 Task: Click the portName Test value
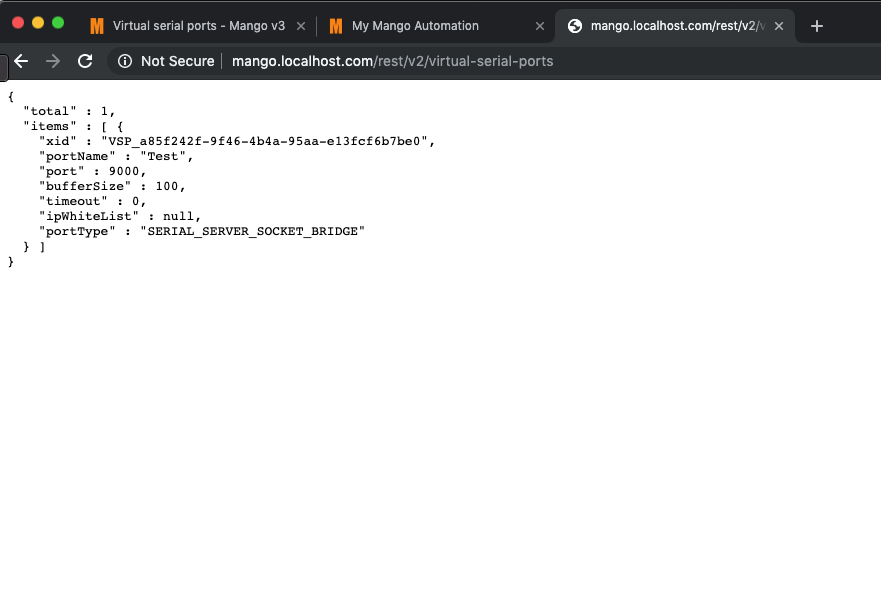point(164,156)
